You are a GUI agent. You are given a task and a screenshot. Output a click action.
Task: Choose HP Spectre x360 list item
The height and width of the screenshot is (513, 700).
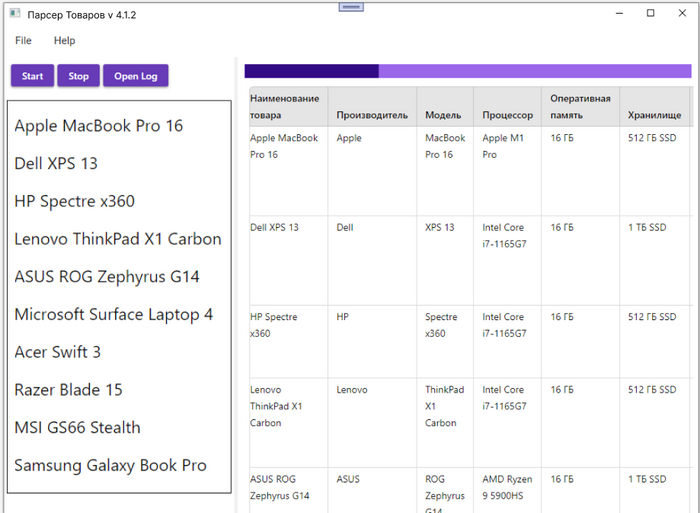click(x=74, y=202)
